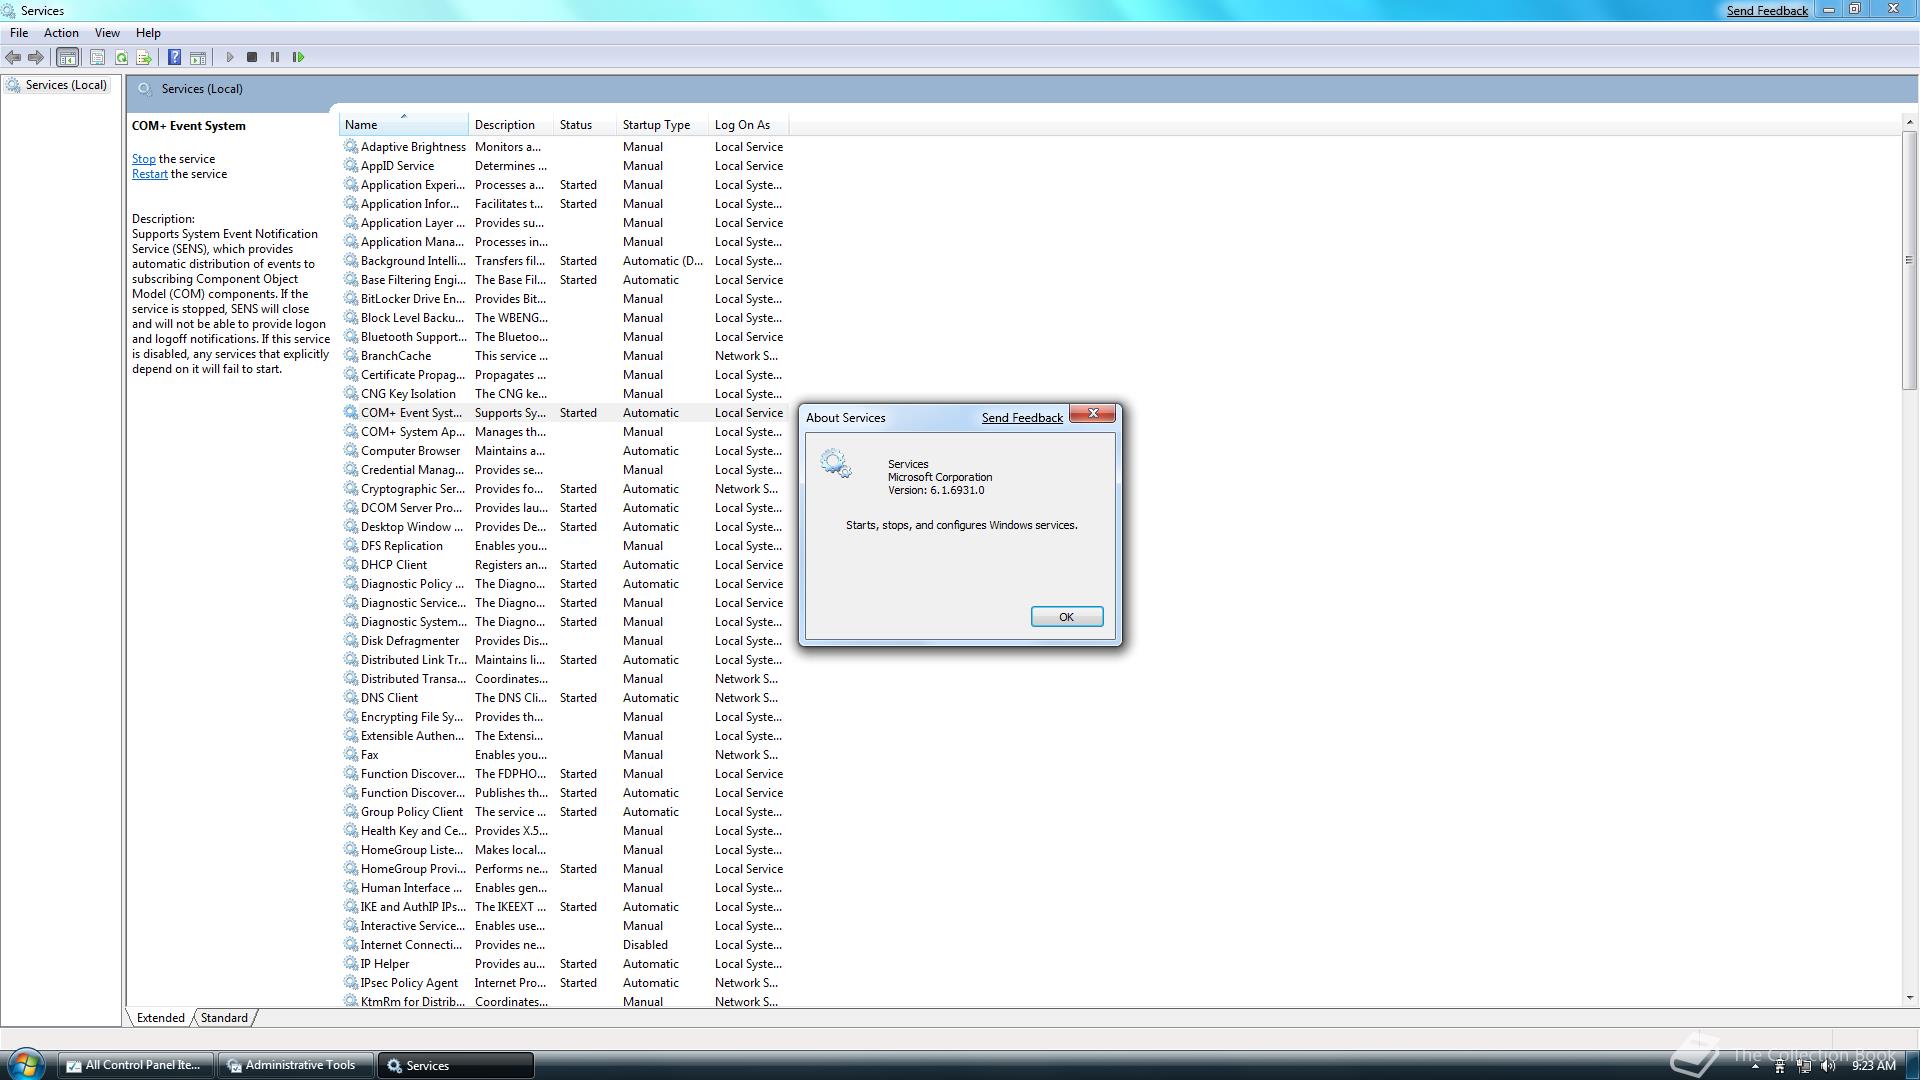This screenshot has height=1080, width=1920.
Task: Open the Help menu
Action: coord(148,33)
